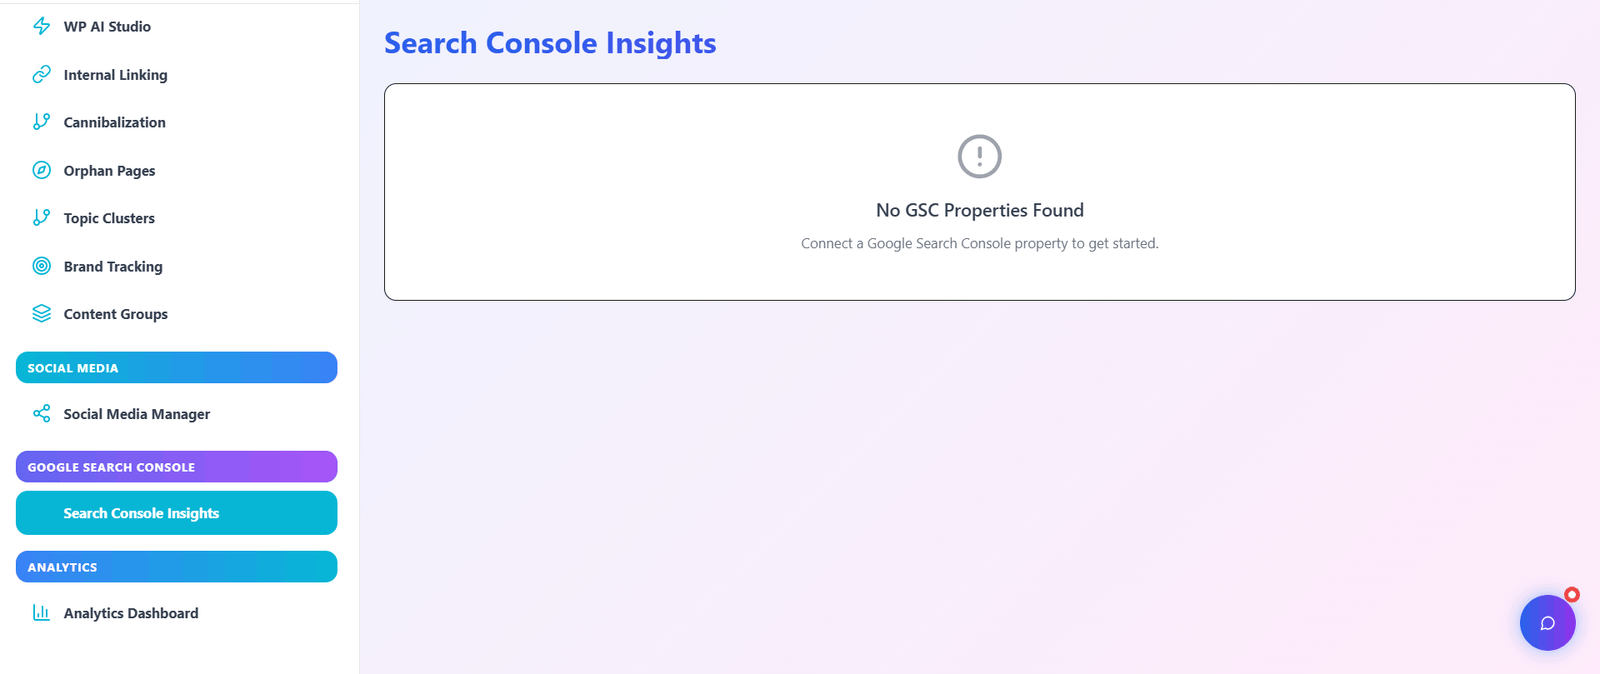
Task: Click the Topic Clusters icon
Action: click(x=41, y=218)
